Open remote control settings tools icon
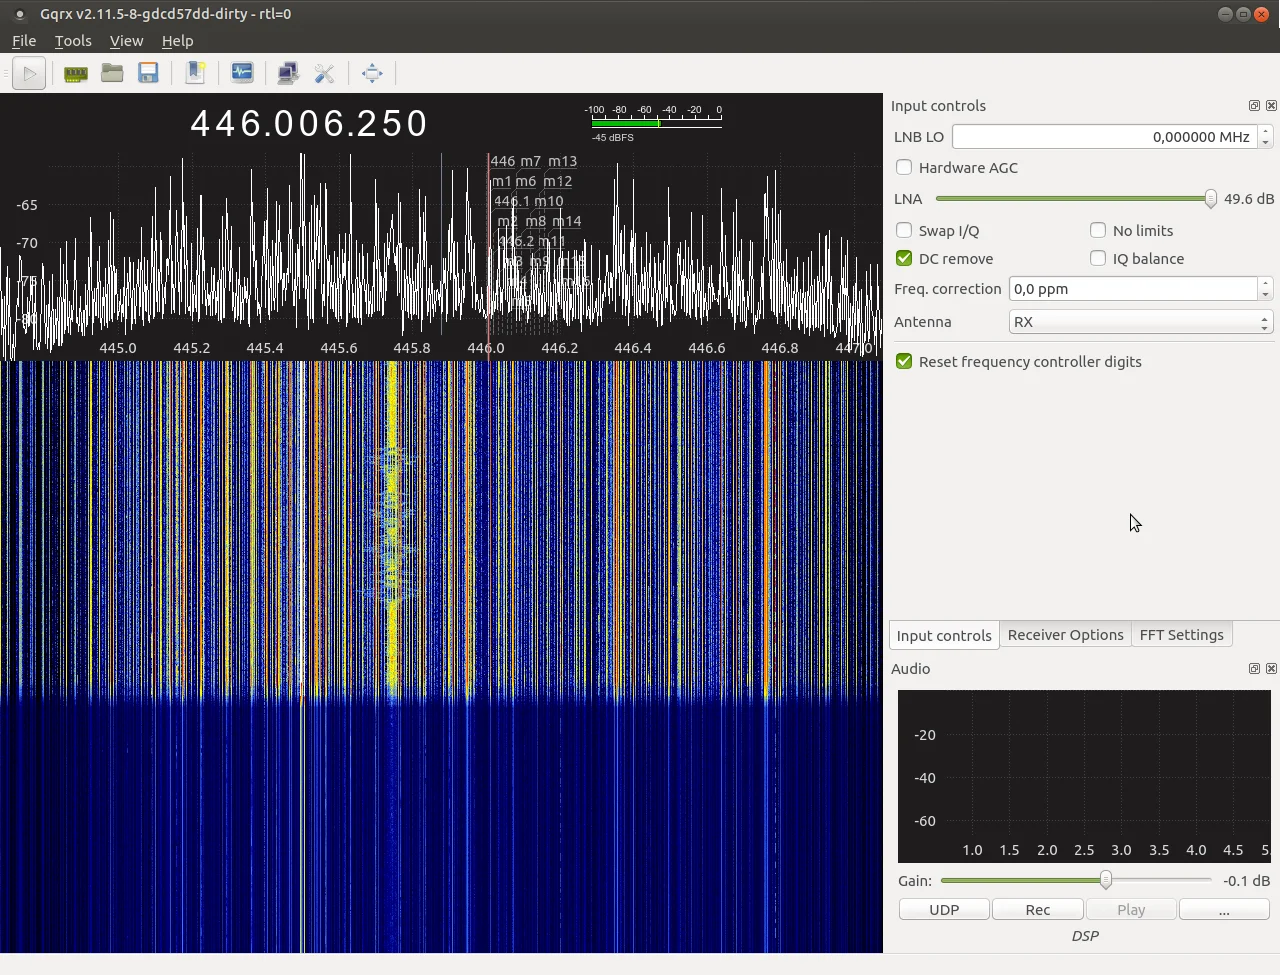 324,73
